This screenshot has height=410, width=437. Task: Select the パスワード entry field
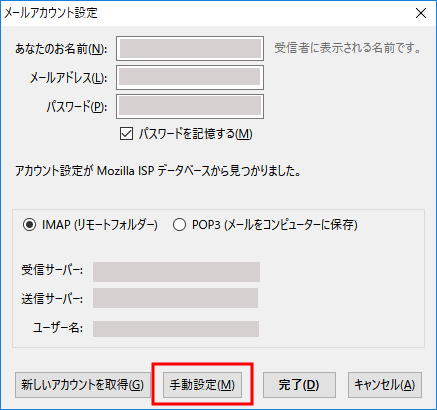click(x=190, y=107)
